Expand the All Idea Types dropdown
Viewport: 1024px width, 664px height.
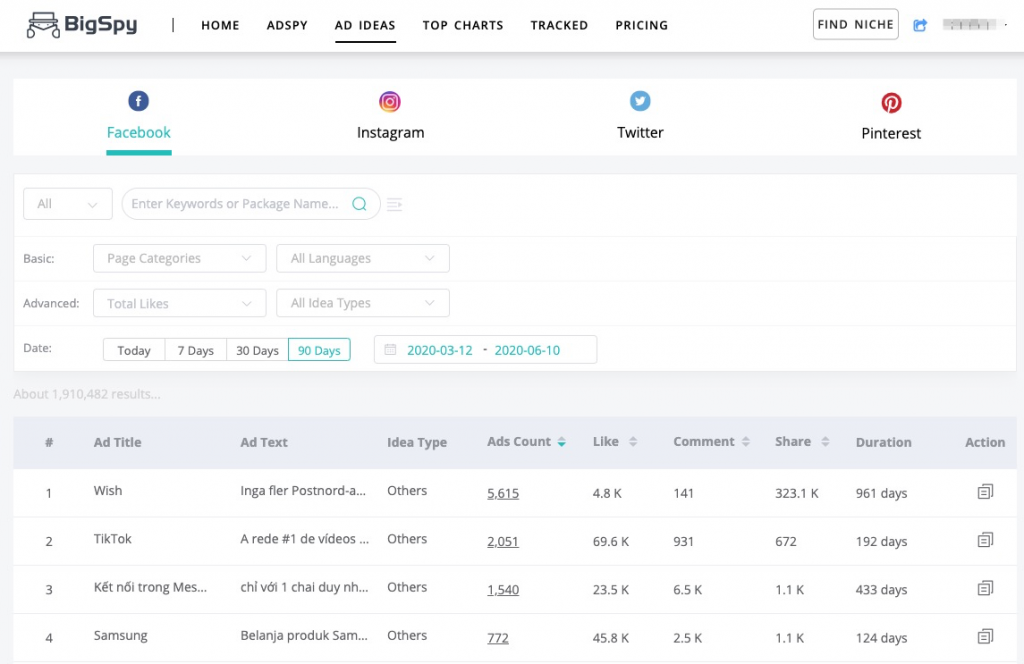pyautogui.click(x=362, y=303)
